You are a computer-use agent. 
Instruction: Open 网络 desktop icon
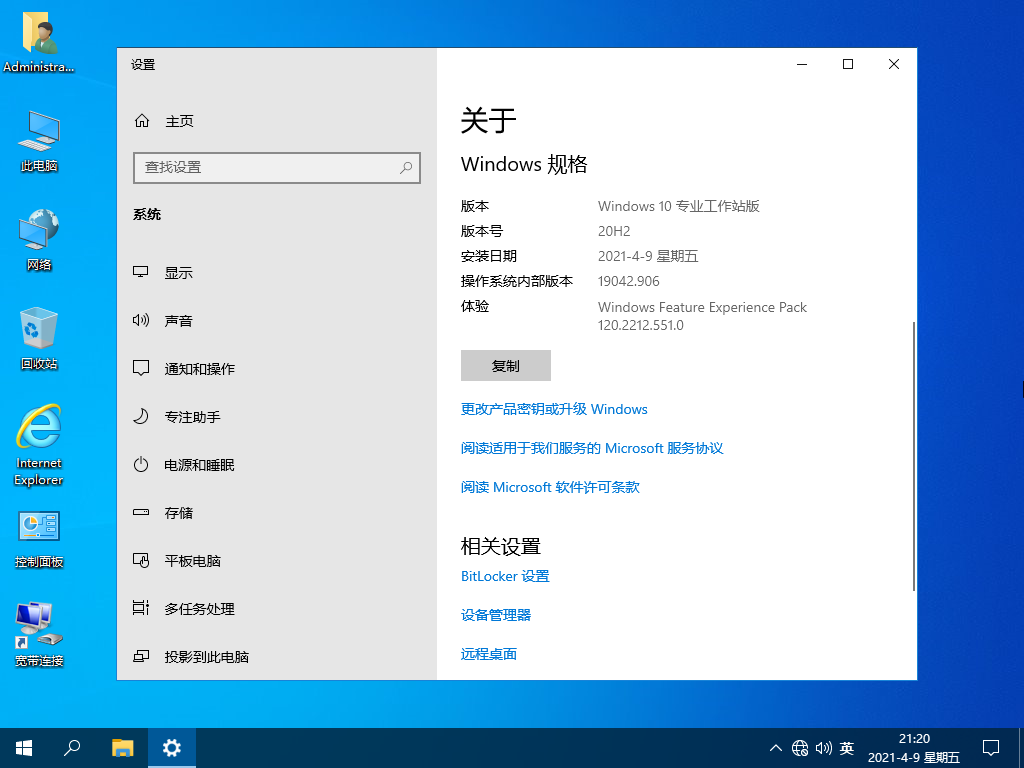[39, 239]
